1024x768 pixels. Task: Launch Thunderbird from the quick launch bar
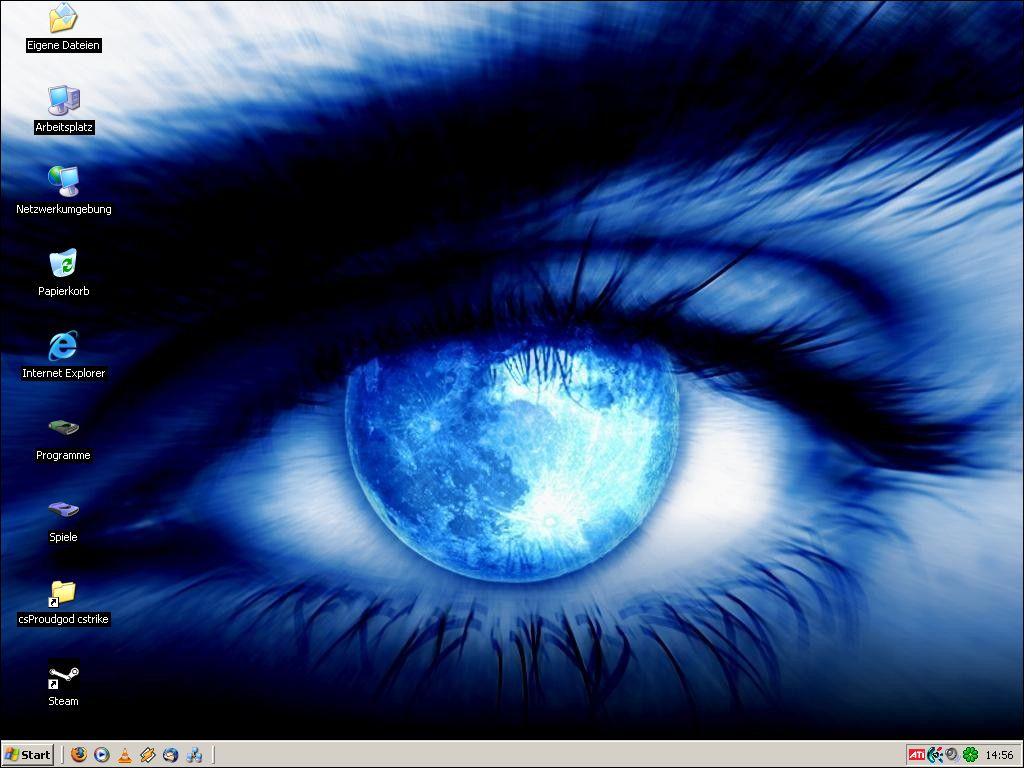pos(170,755)
